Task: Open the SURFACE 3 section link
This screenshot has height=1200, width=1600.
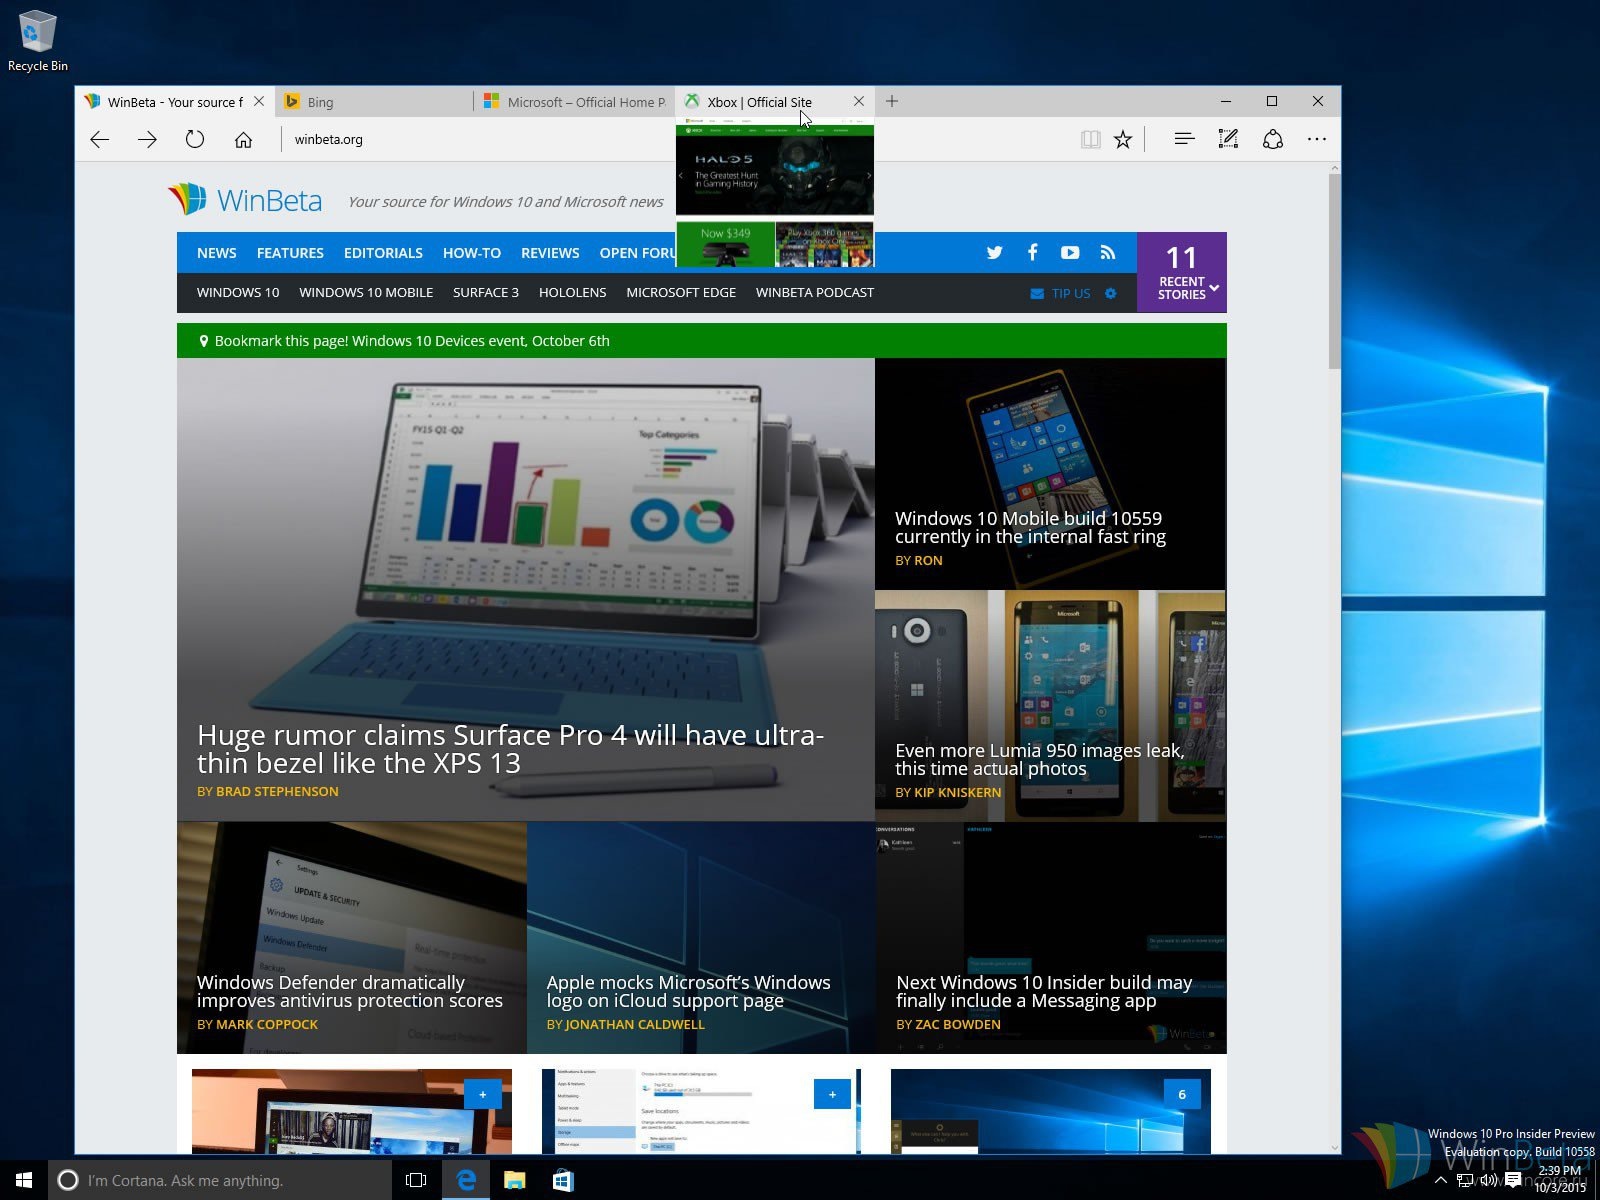Action: [x=486, y=292]
